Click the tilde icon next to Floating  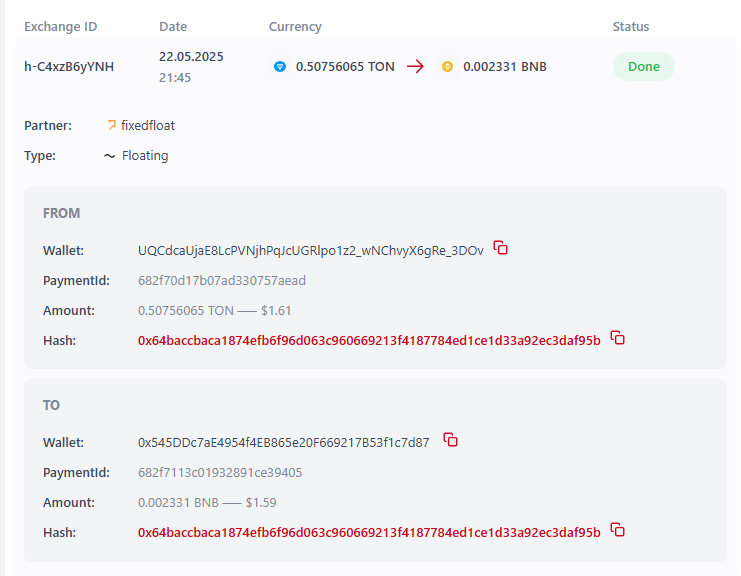[109, 156]
